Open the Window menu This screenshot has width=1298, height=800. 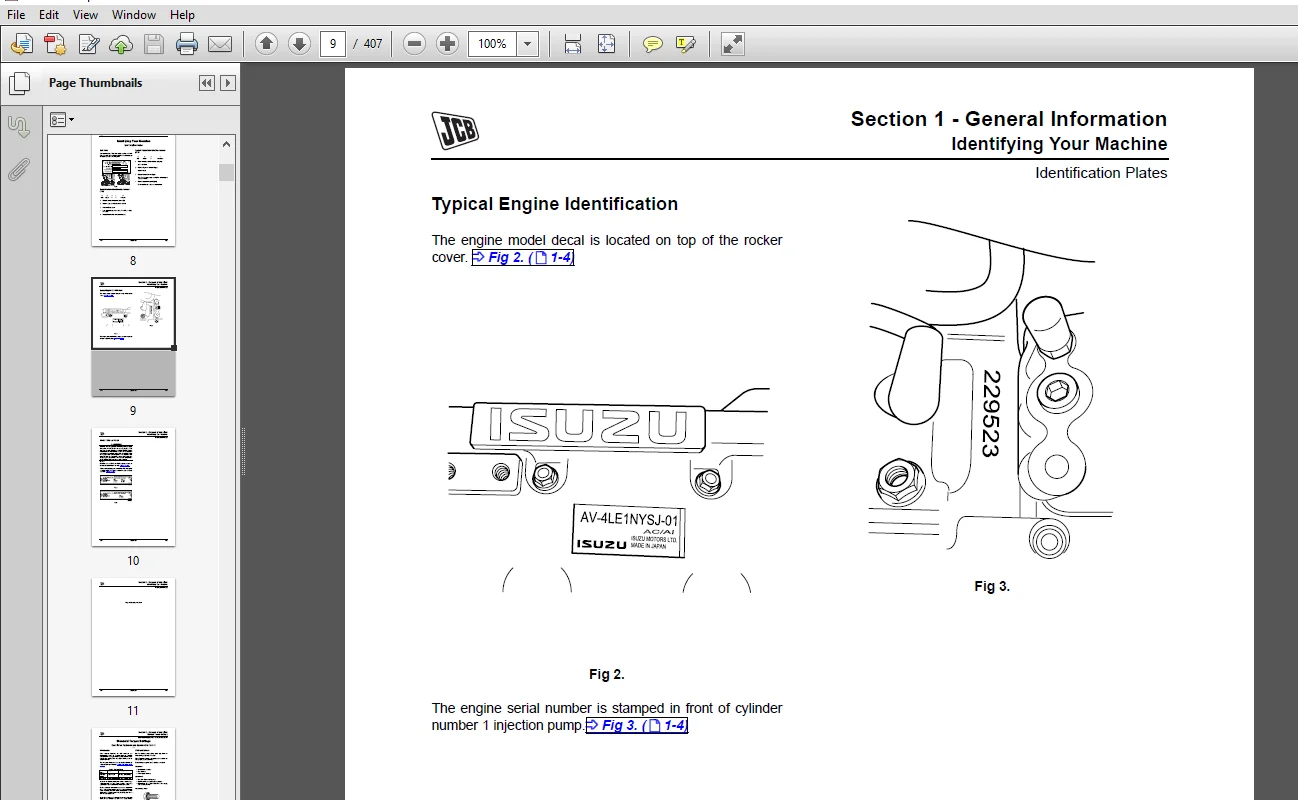pyautogui.click(x=134, y=15)
